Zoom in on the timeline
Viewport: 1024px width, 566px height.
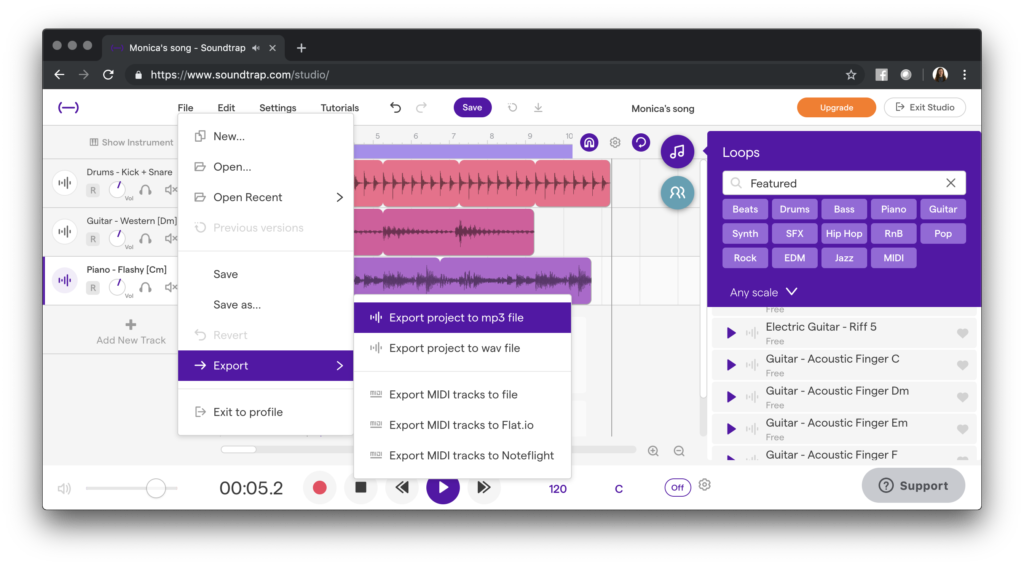[653, 451]
